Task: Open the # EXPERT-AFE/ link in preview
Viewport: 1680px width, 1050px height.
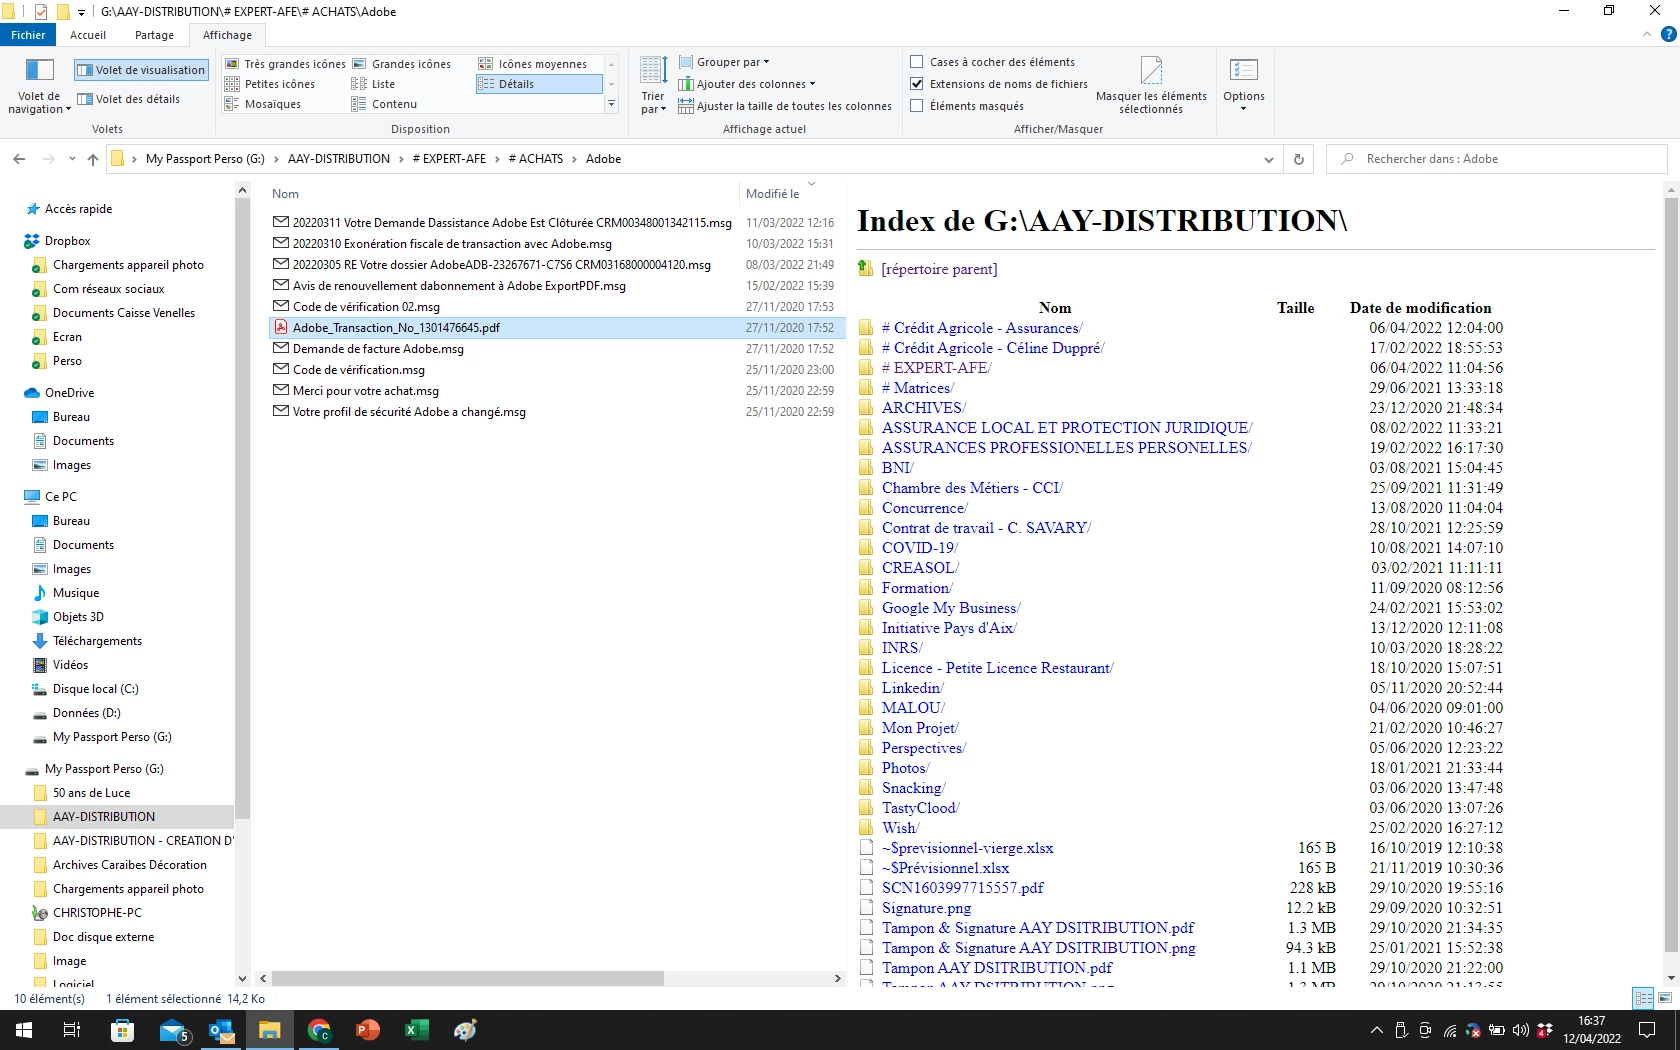Action: click(x=936, y=368)
